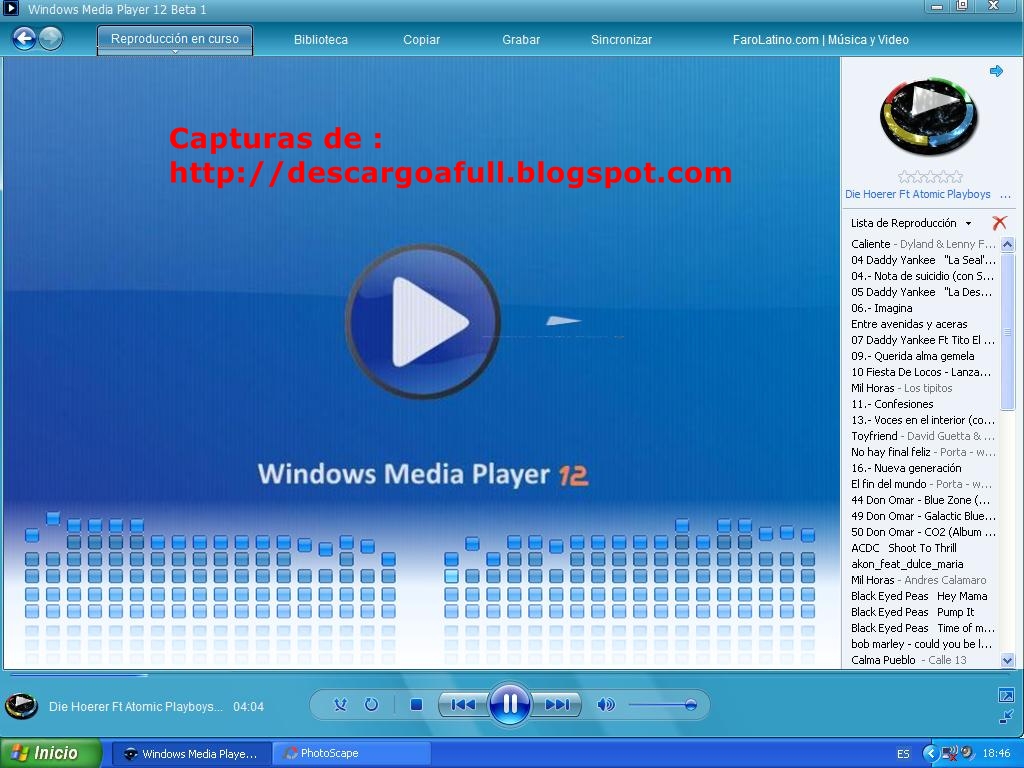Select 'bob marley - could you be l...' track

(923, 644)
